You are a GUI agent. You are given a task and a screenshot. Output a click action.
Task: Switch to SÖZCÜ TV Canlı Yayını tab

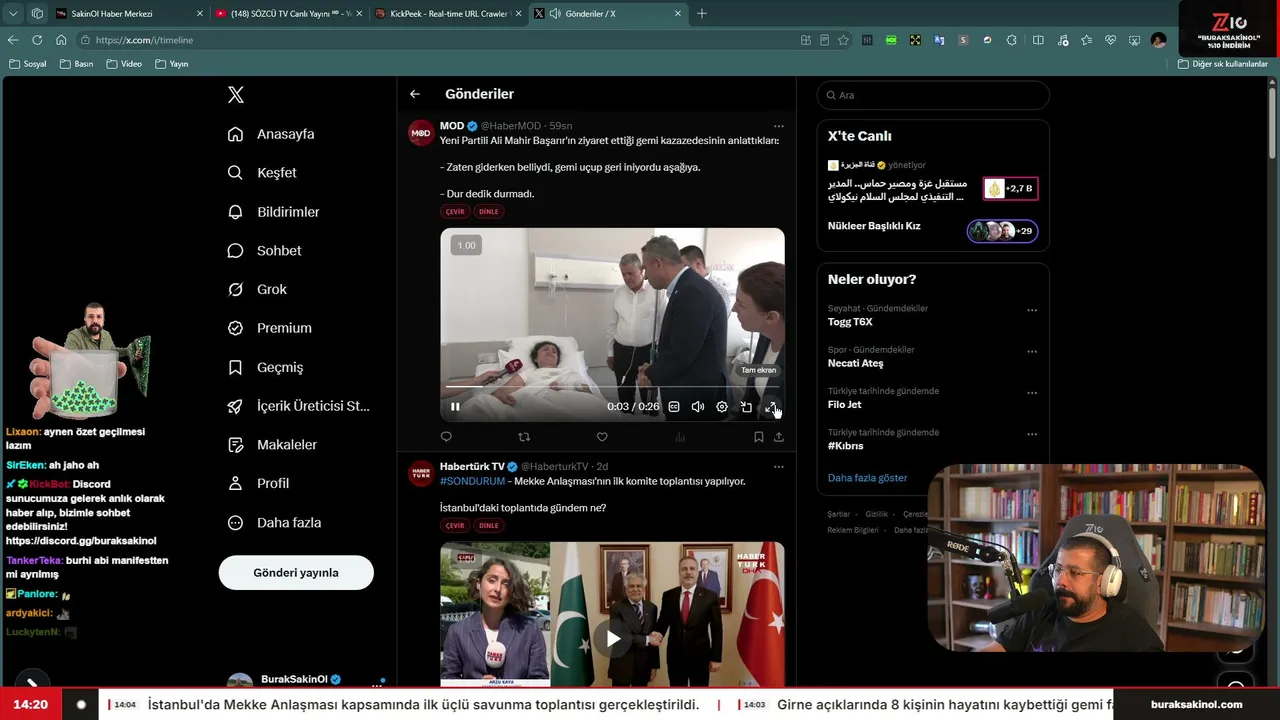(x=288, y=14)
